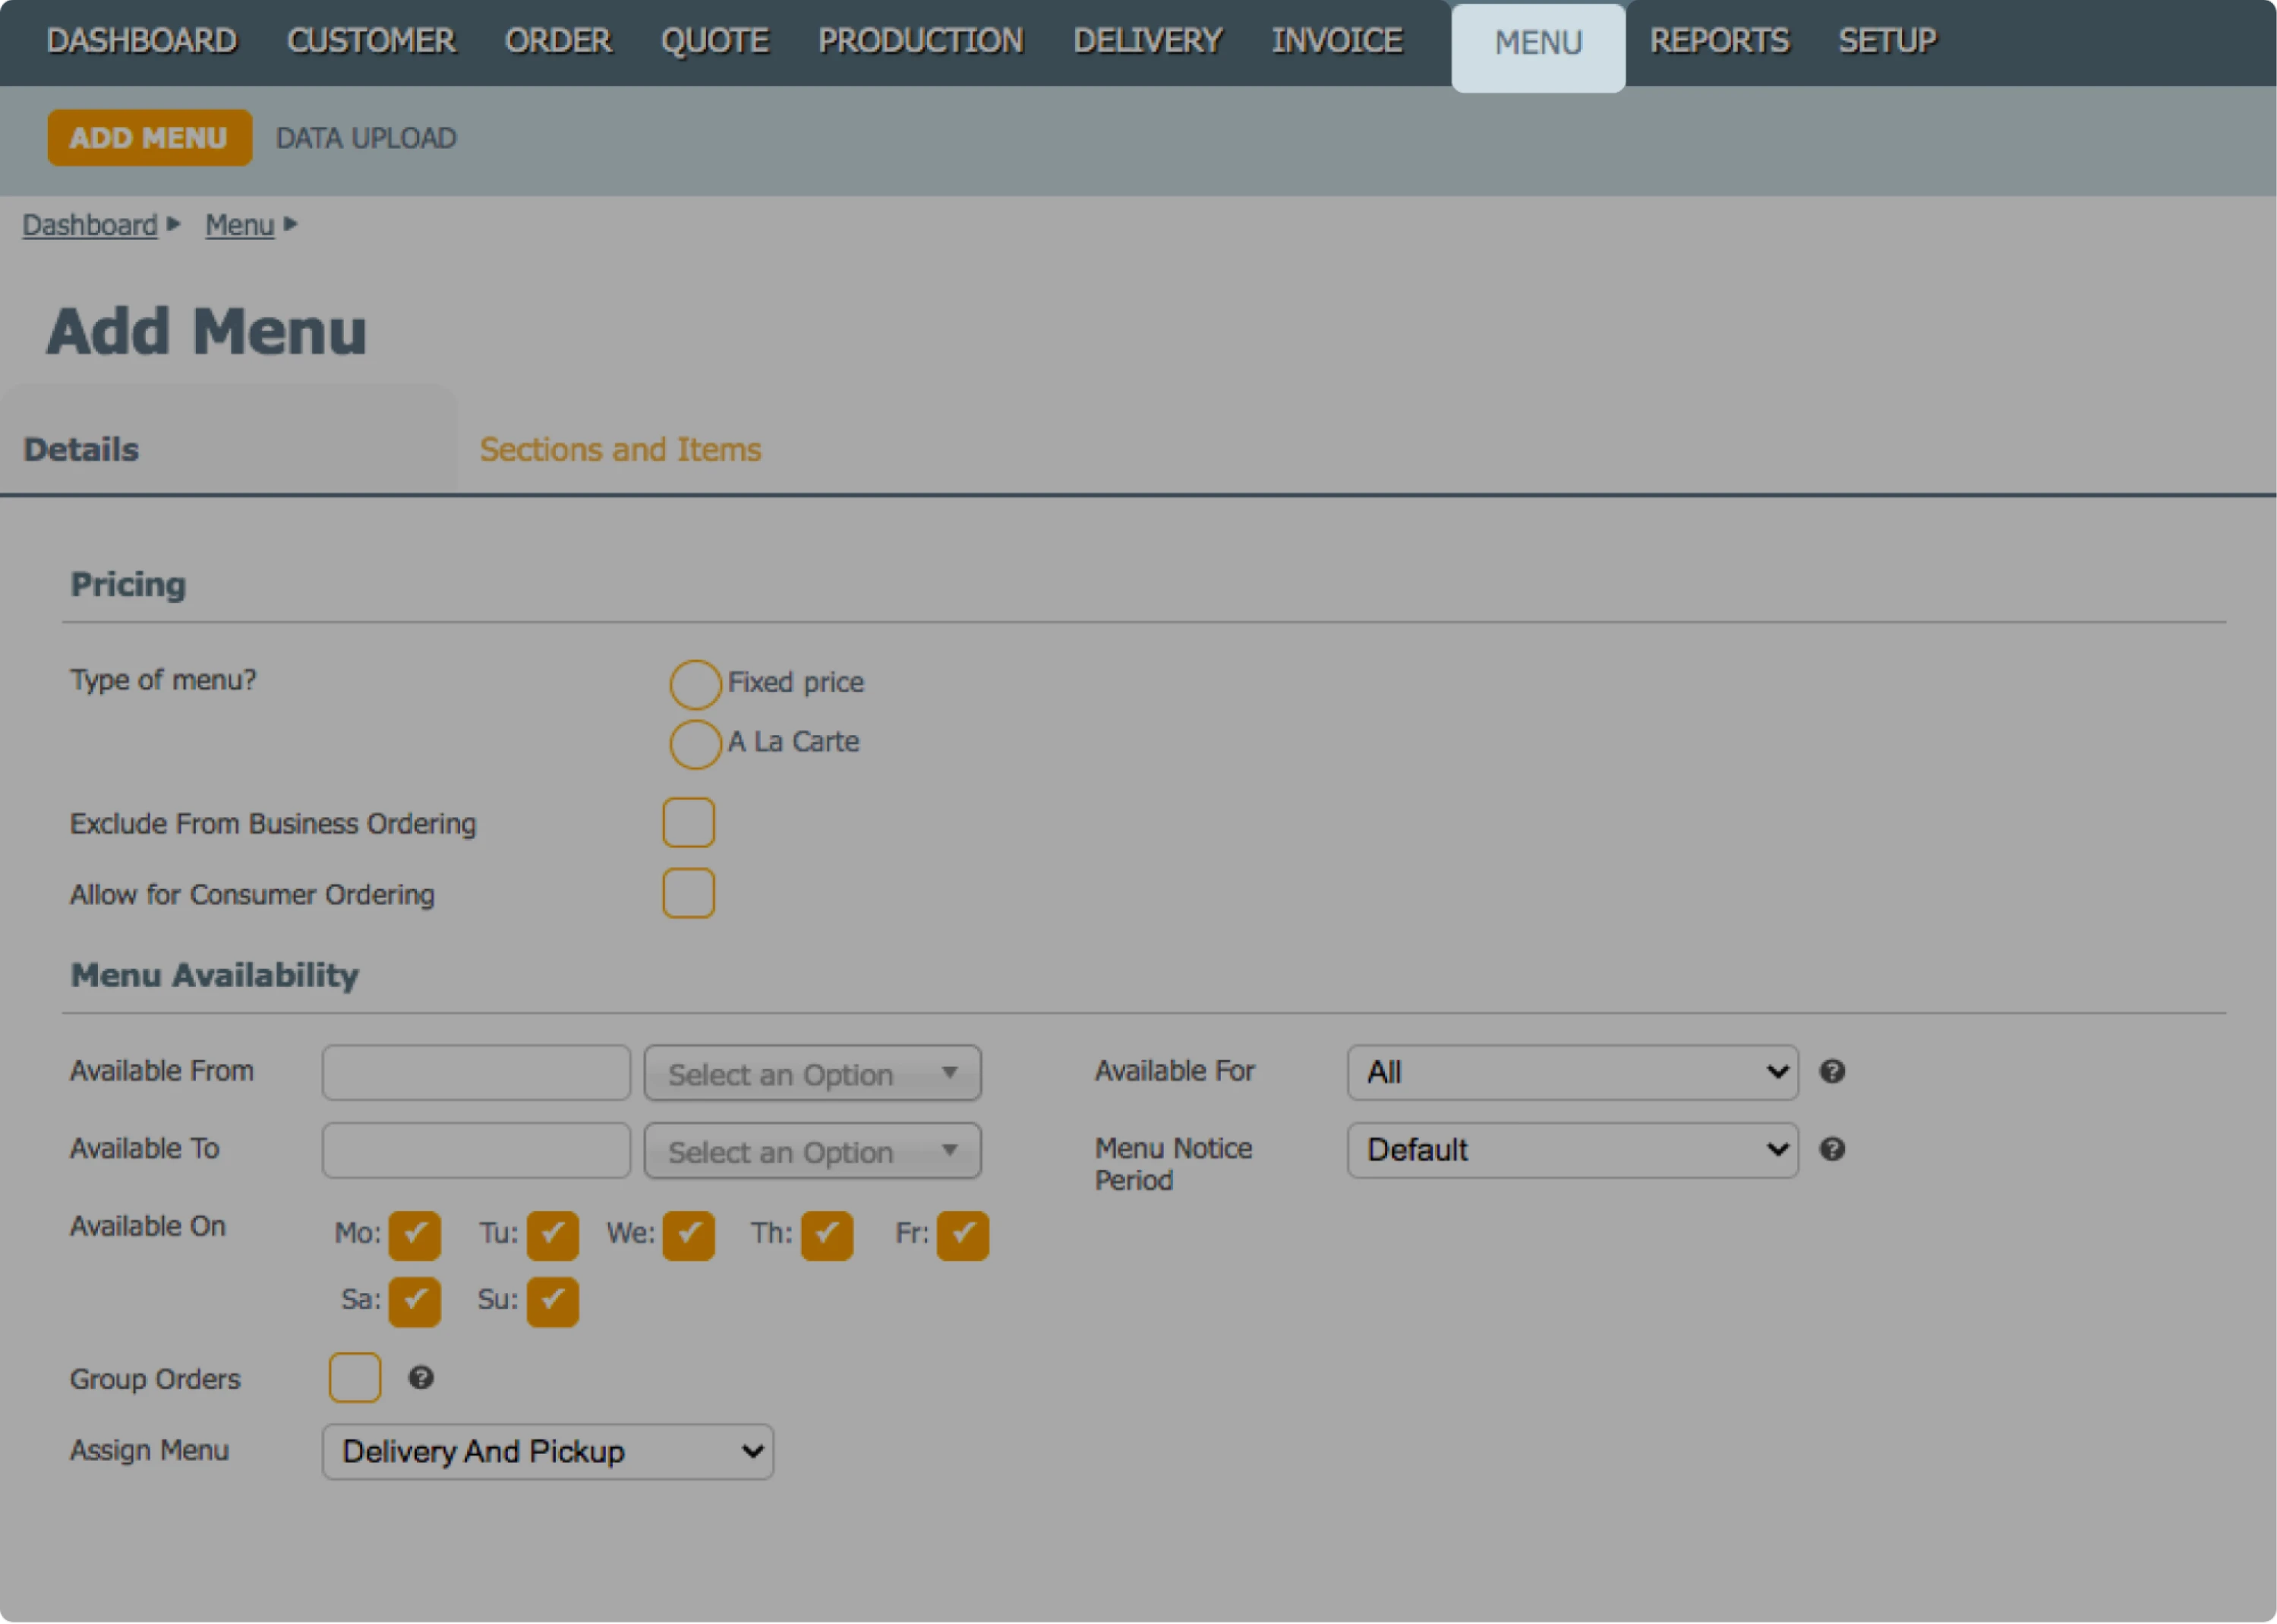This screenshot has height=1624, width=2277.
Task: Toggle the Group Orders checkbox
Action: coord(354,1377)
